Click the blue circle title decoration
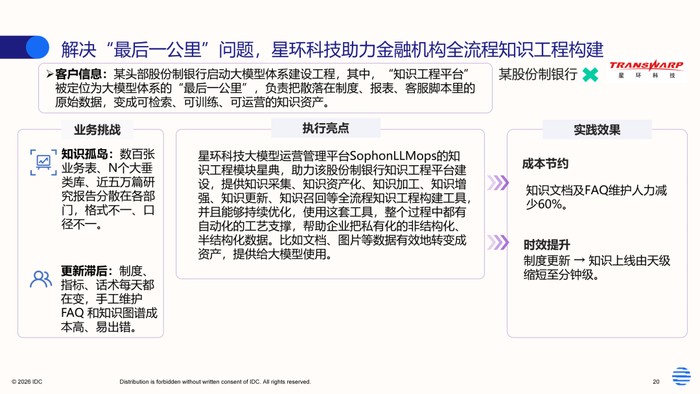The width and height of the screenshot is (700, 394). (x=37, y=47)
